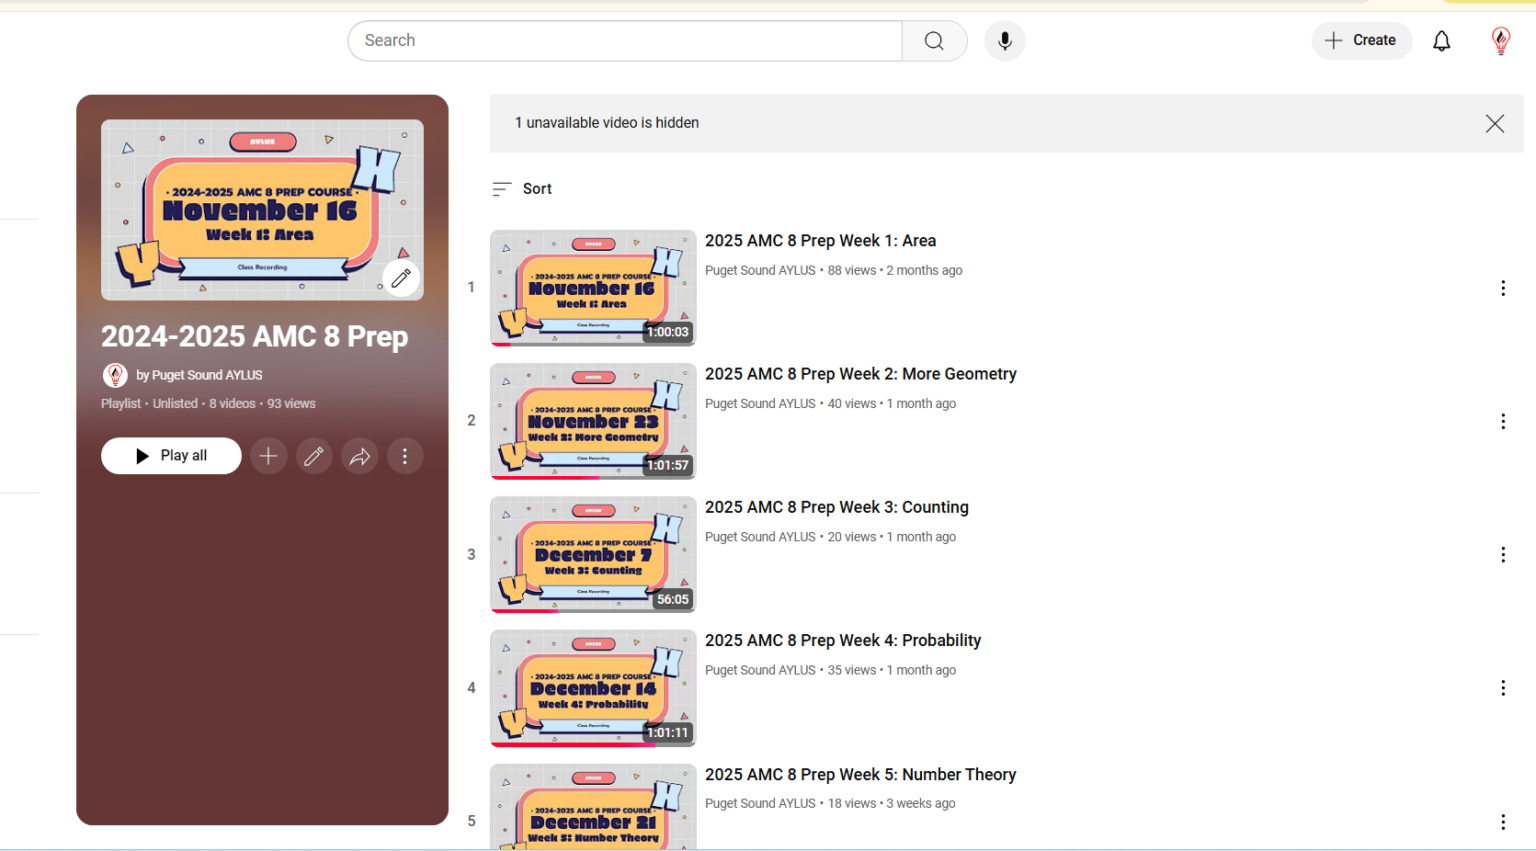Viewport: 1536px width, 851px height.
Task: Start voice search with microphone icon
Action: click(1004, 41)
